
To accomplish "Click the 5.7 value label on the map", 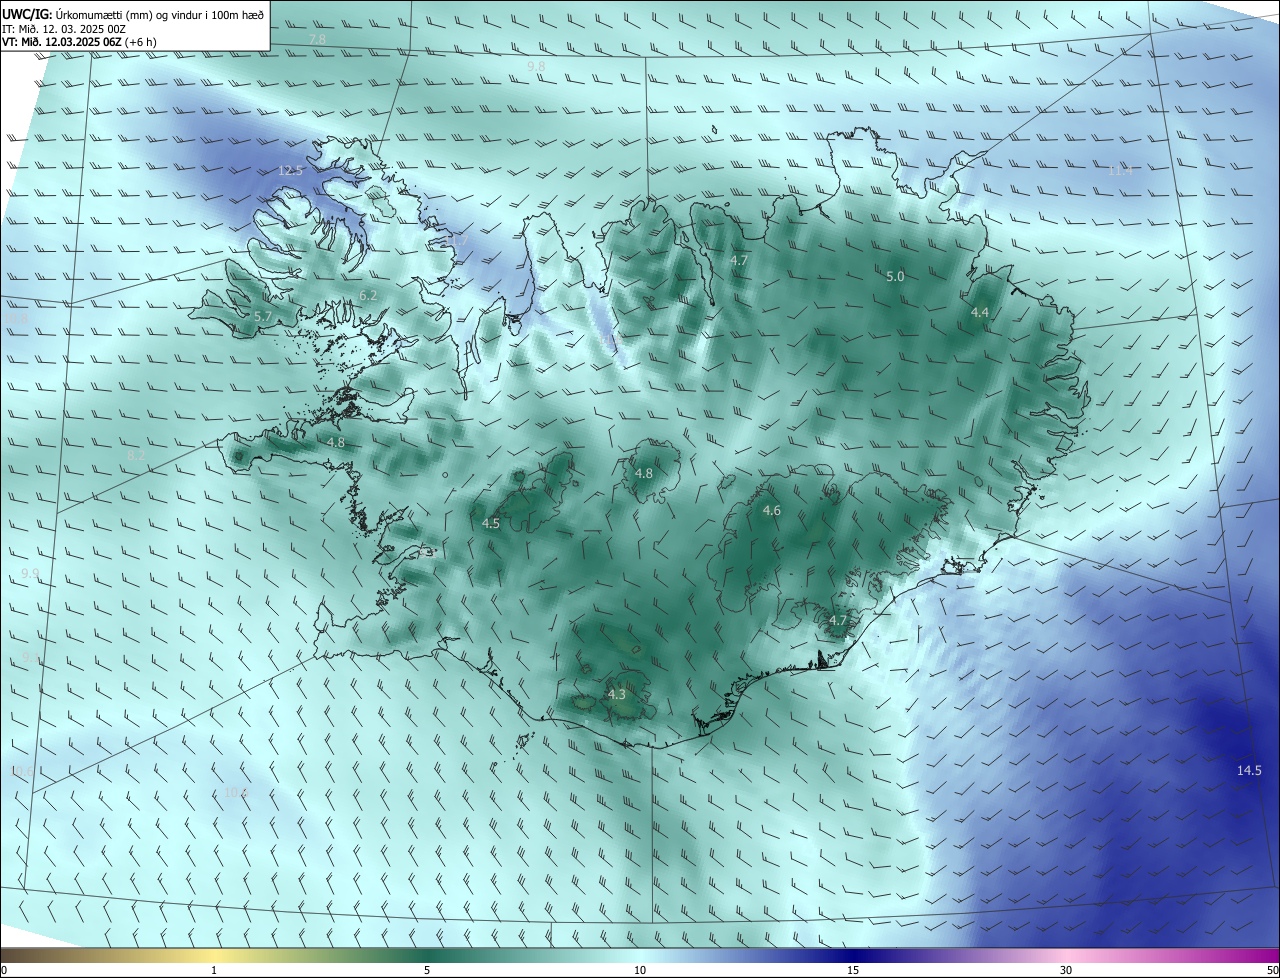I will 263,316.
